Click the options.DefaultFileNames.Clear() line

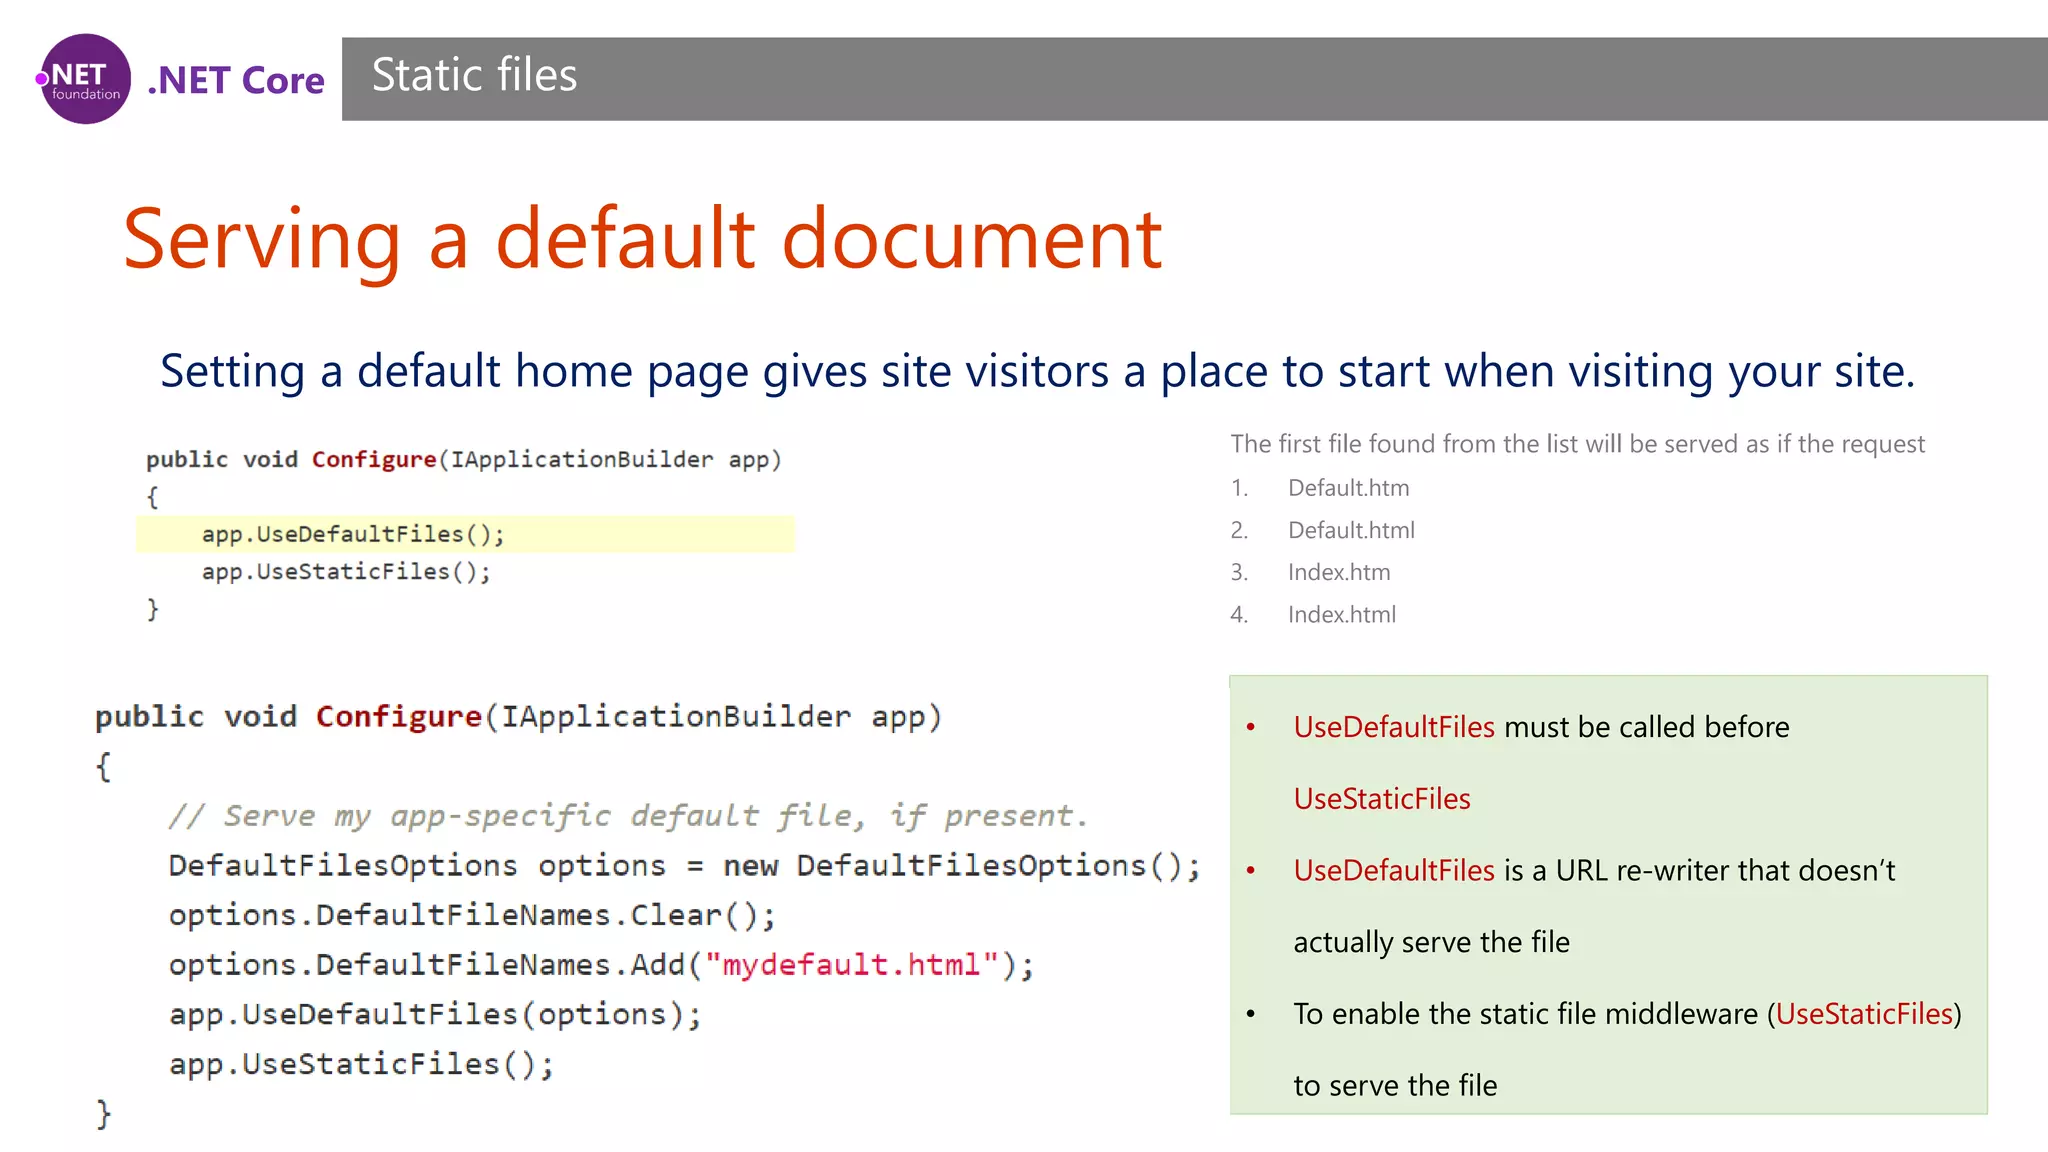[471, 915]
